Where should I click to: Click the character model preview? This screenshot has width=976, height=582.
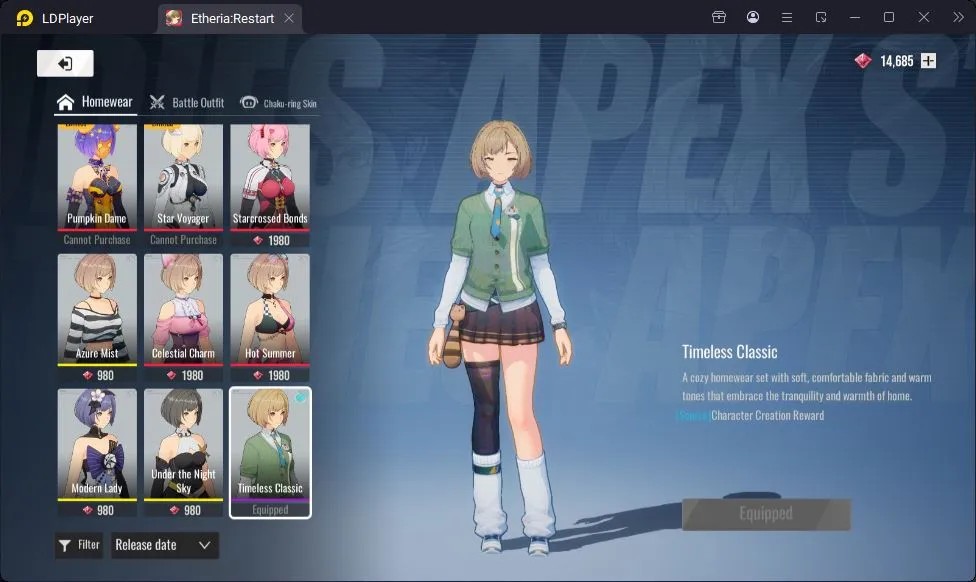click(x=500, y=336)
